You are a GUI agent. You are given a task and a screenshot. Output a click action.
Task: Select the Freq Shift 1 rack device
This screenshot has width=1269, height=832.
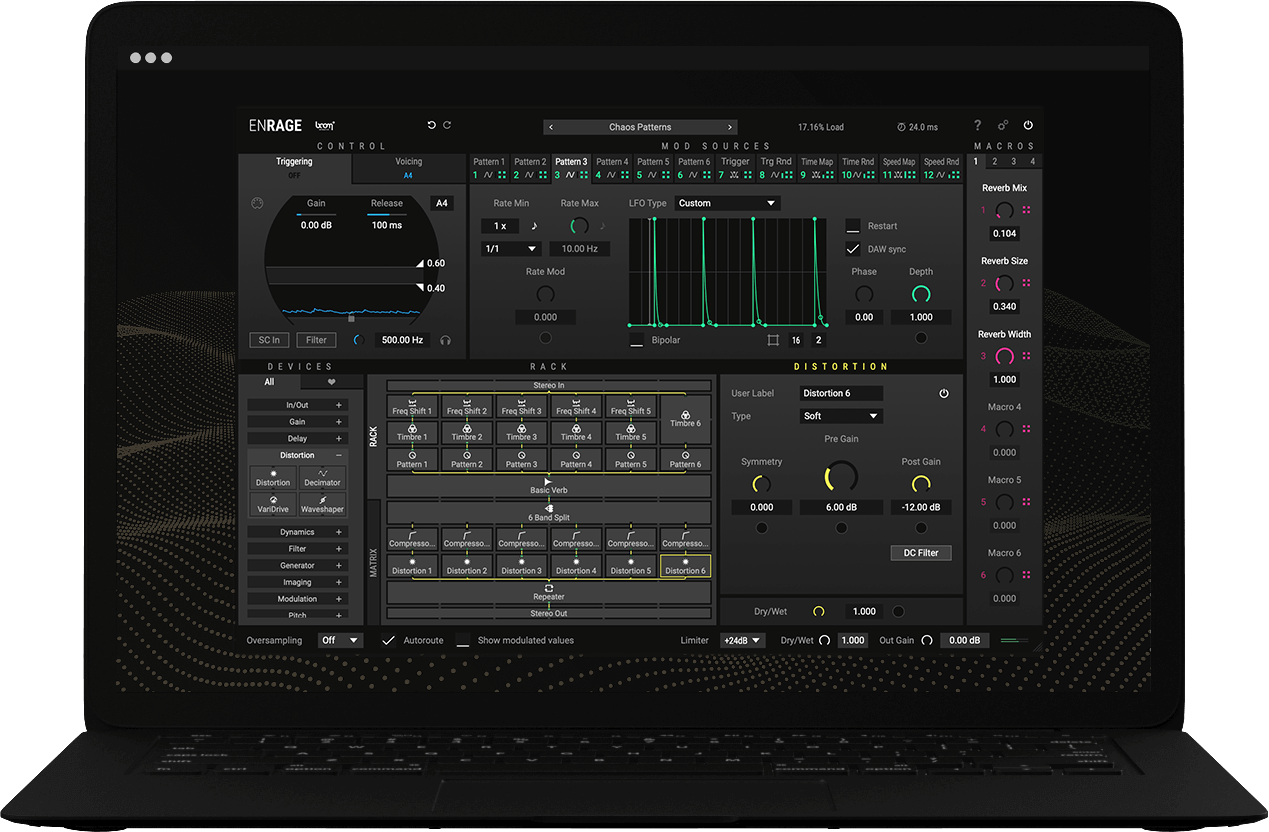pos(412,406)
